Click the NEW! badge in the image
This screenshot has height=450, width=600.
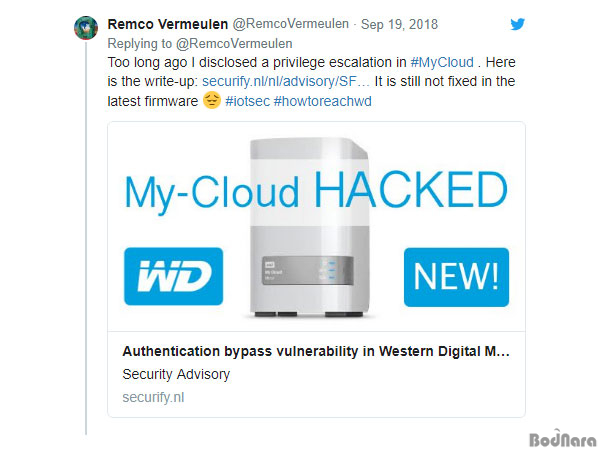coord(457,277)
